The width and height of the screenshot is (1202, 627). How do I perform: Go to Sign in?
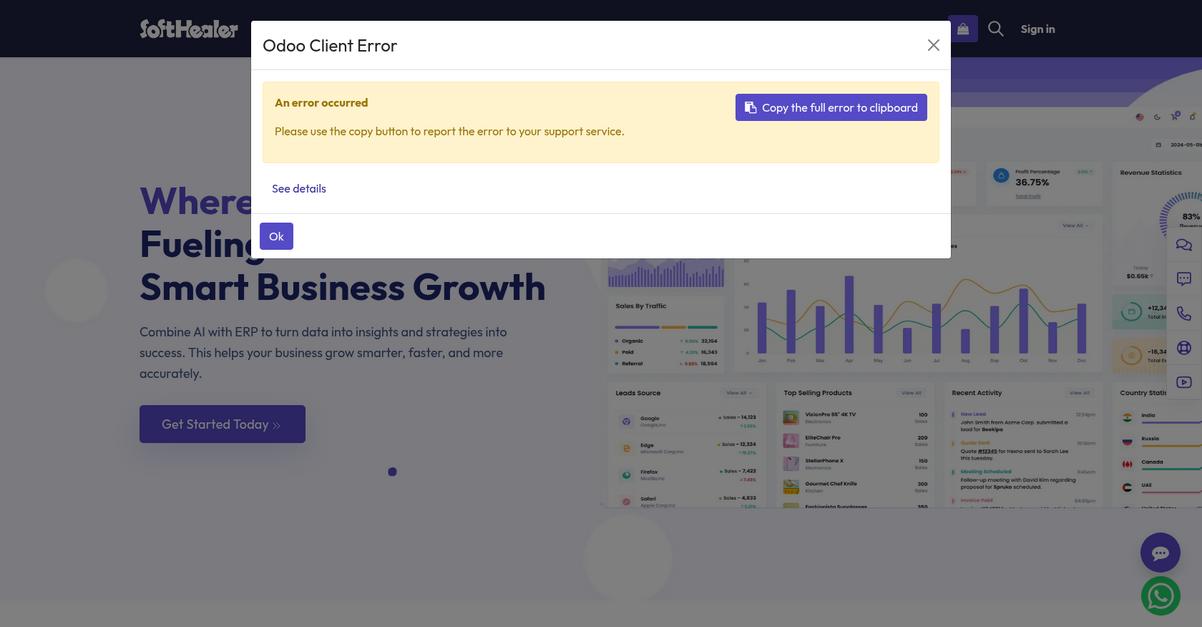tap(1037, 29)
